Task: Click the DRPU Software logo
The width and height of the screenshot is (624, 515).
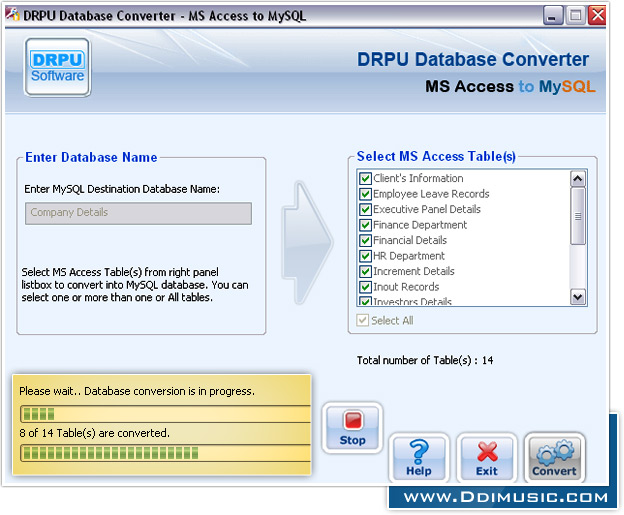Action: click(58, 67)
